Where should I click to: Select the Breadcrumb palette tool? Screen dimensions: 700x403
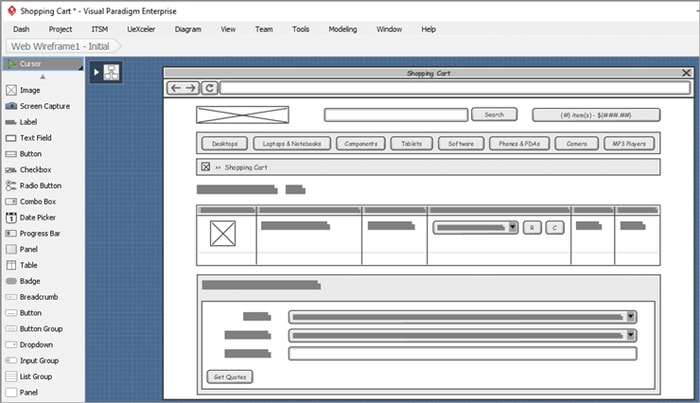click(x=38, y=297)
